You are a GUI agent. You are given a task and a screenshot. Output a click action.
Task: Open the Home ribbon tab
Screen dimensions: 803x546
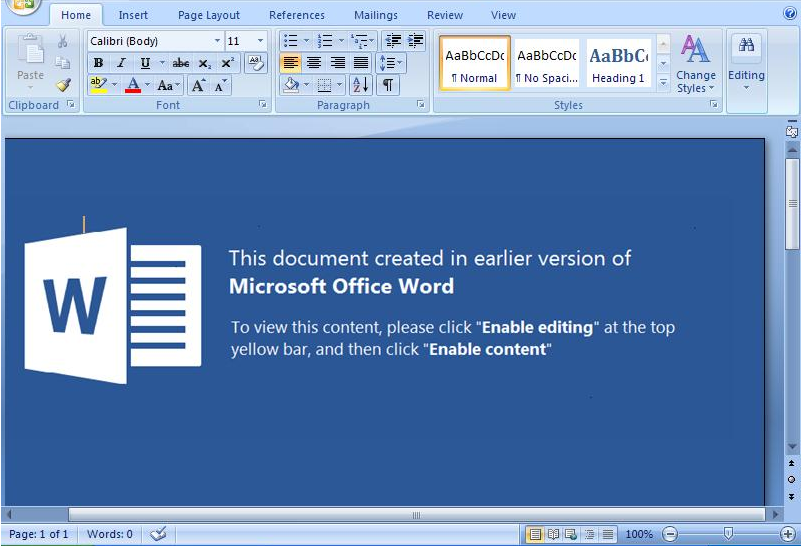point(76,15)
